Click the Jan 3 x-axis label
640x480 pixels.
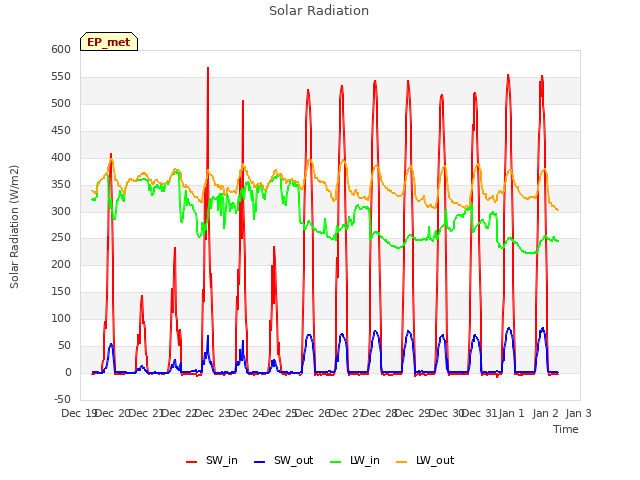tap(578, 413)
